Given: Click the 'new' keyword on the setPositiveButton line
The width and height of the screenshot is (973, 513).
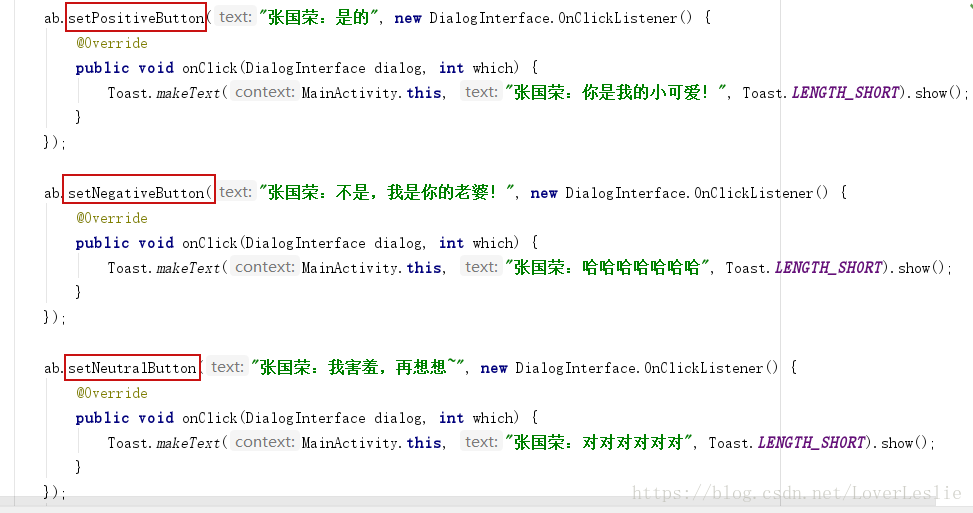Looking at the screenshot, I should pos(408,19).
